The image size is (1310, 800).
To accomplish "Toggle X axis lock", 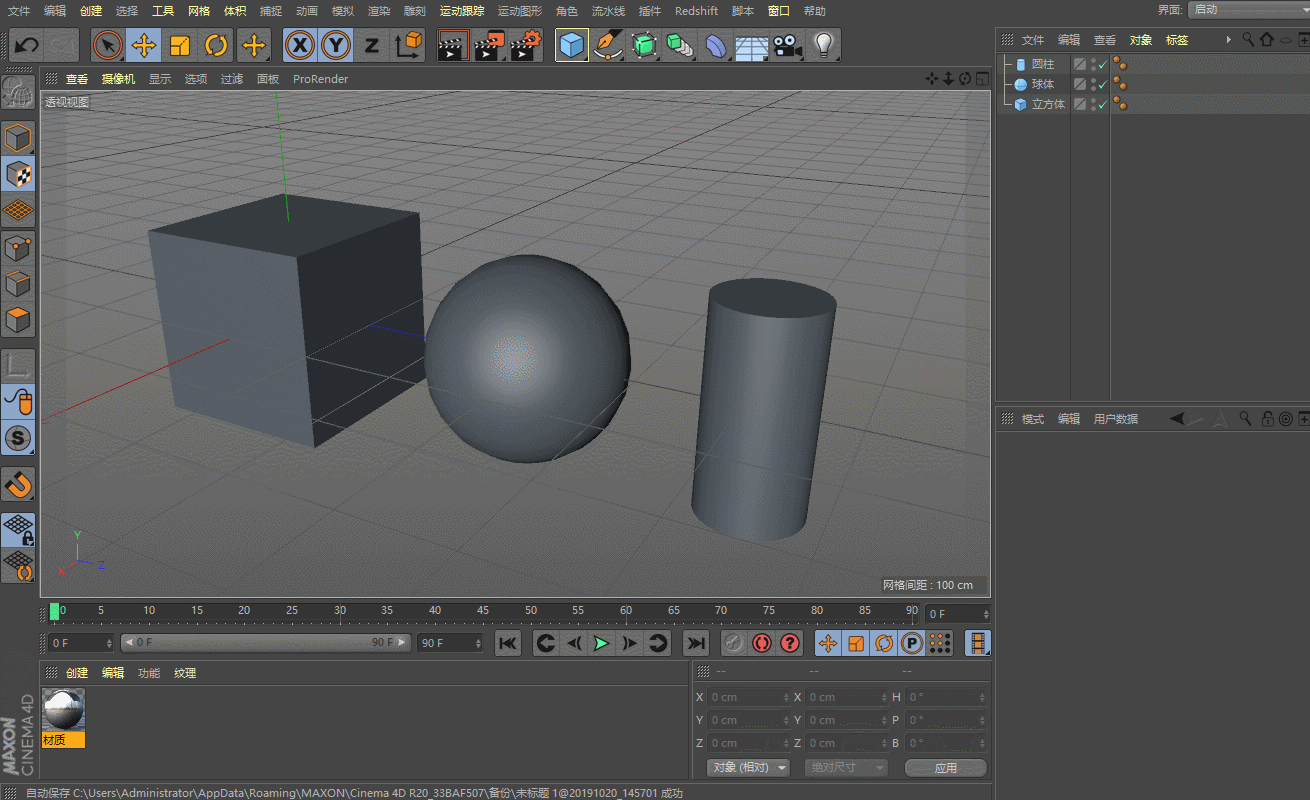I will coord(299,46).
